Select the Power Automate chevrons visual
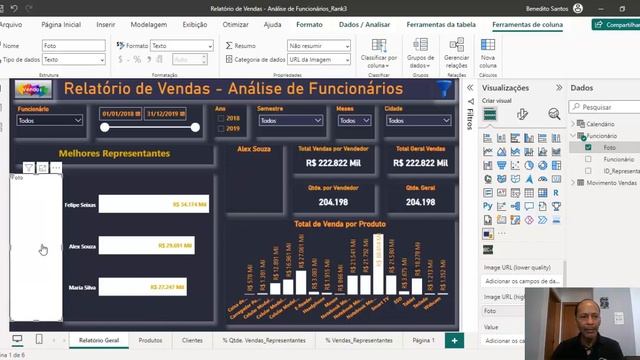Viewport: 640px width, 360px height. (542, 220)
